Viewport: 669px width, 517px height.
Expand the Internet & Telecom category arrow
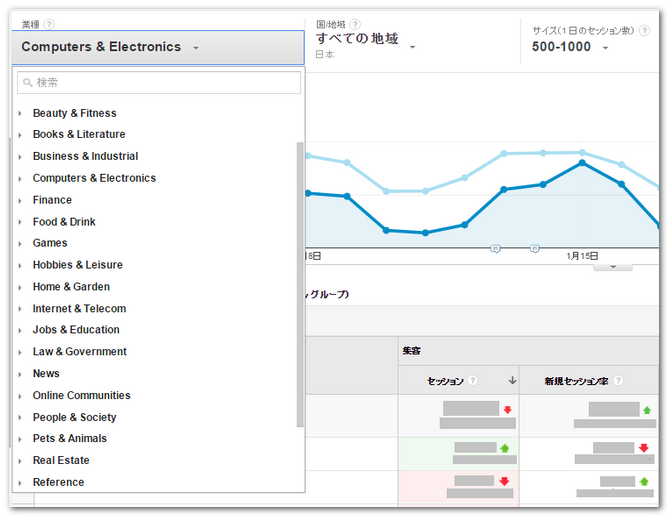[x=20, y=310]
